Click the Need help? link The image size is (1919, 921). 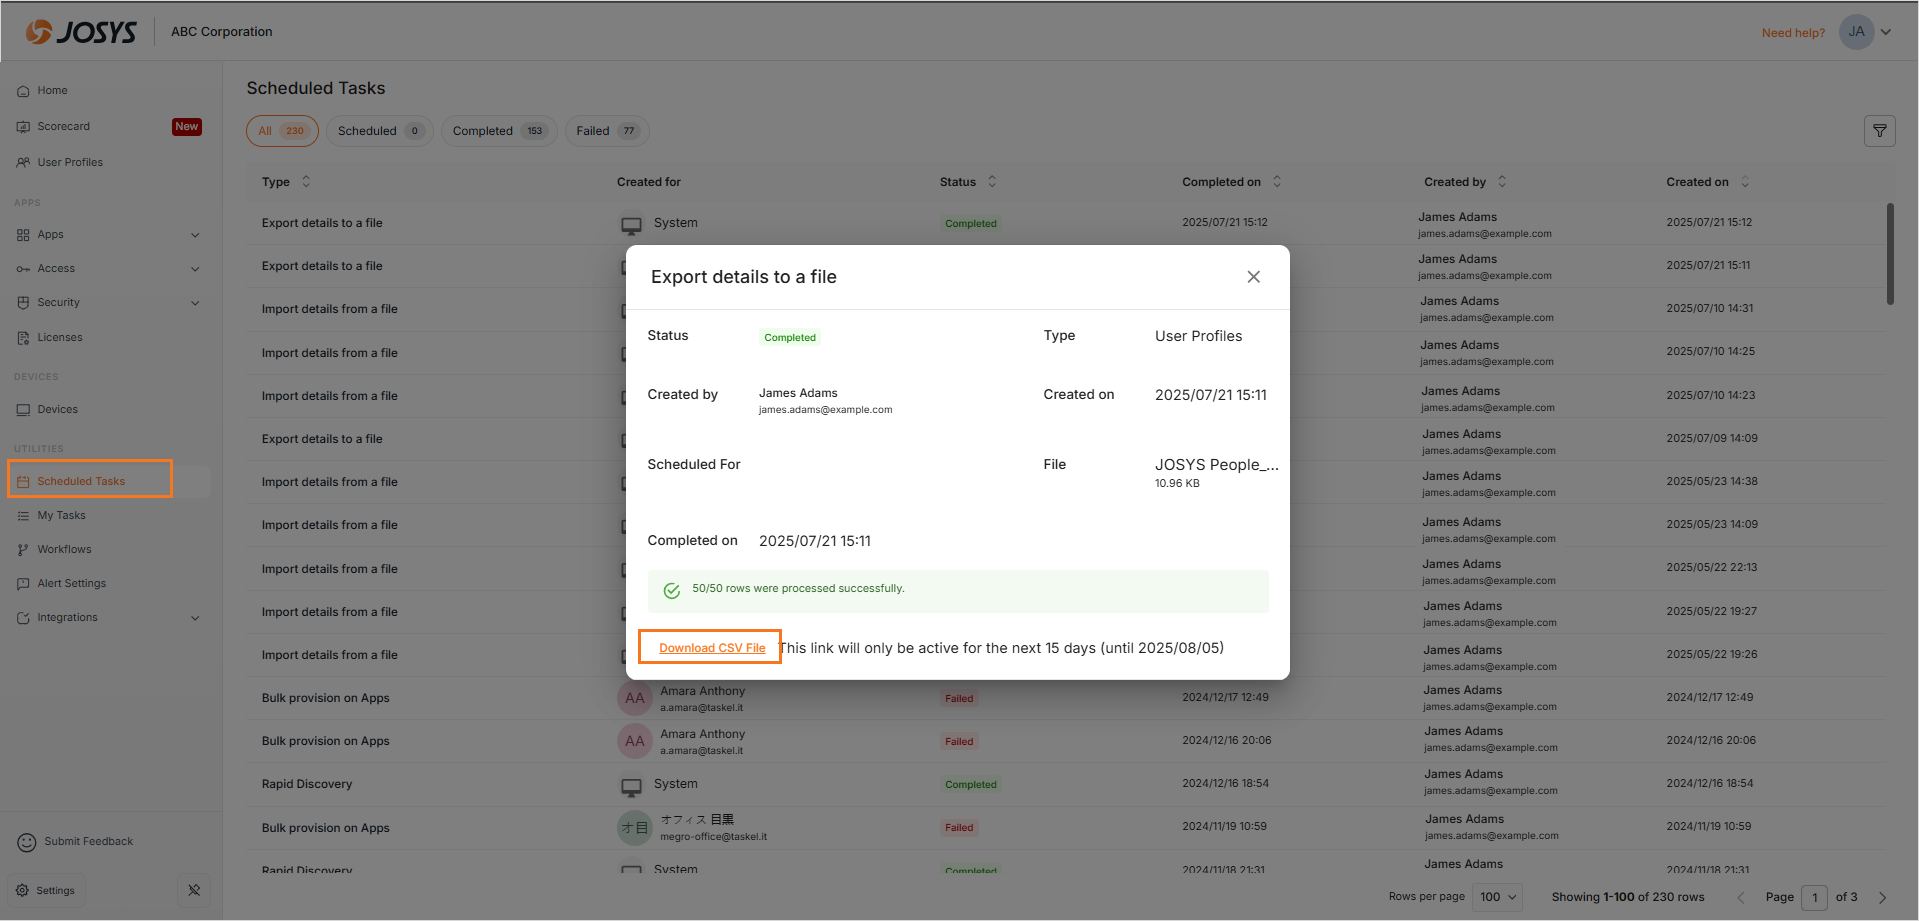[x=1792, y=33]
